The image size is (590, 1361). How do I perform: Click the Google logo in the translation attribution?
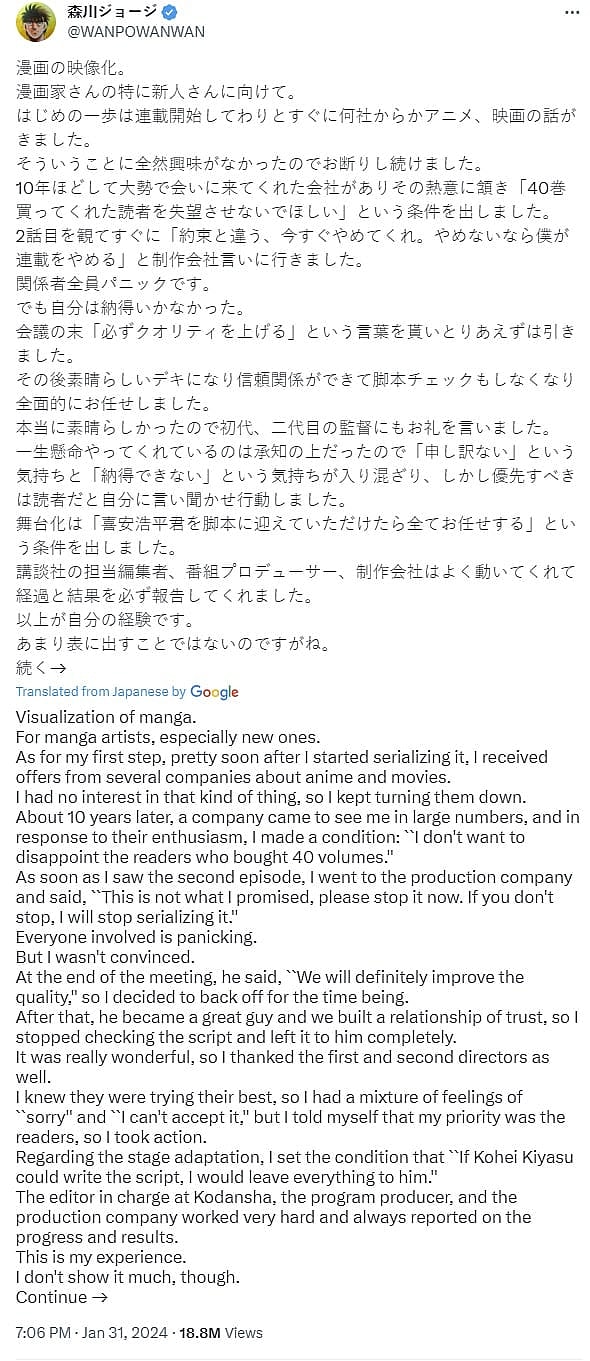(x=212, y=691)
